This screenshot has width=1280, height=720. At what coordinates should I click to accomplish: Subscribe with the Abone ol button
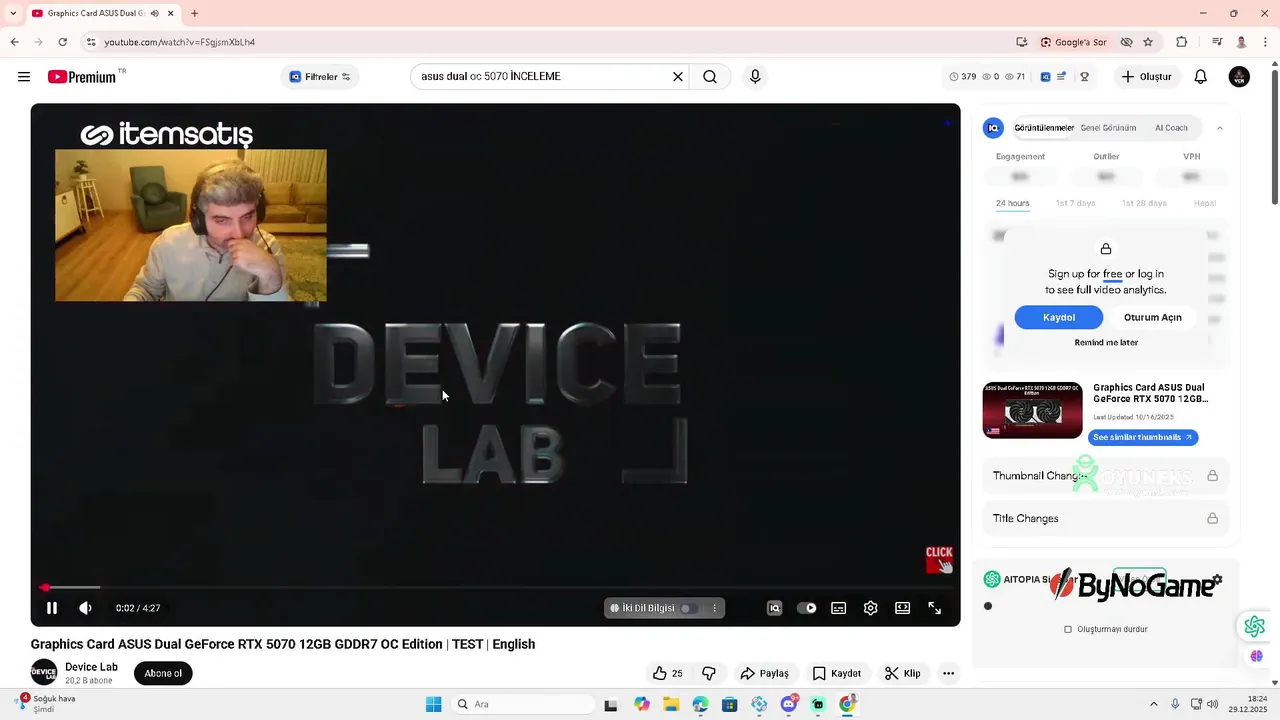coord(163,673)
